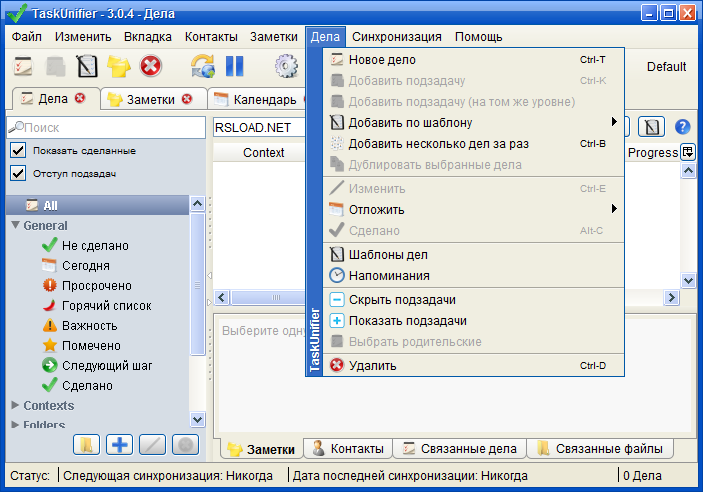The width and height of the screenshot is (703, 492).
Task: Click the add folder button under the sidebar
Action: [86, 445]
